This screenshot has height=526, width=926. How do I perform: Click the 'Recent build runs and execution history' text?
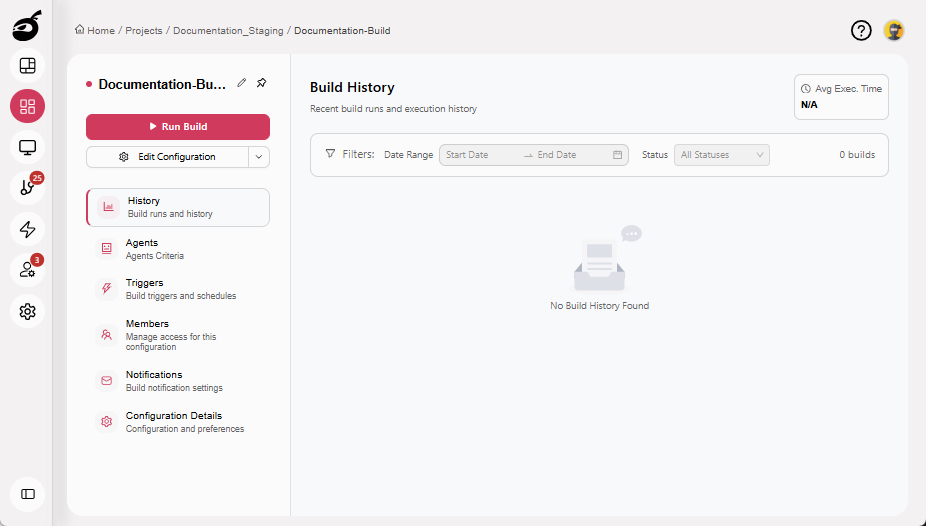pos(393,109)
